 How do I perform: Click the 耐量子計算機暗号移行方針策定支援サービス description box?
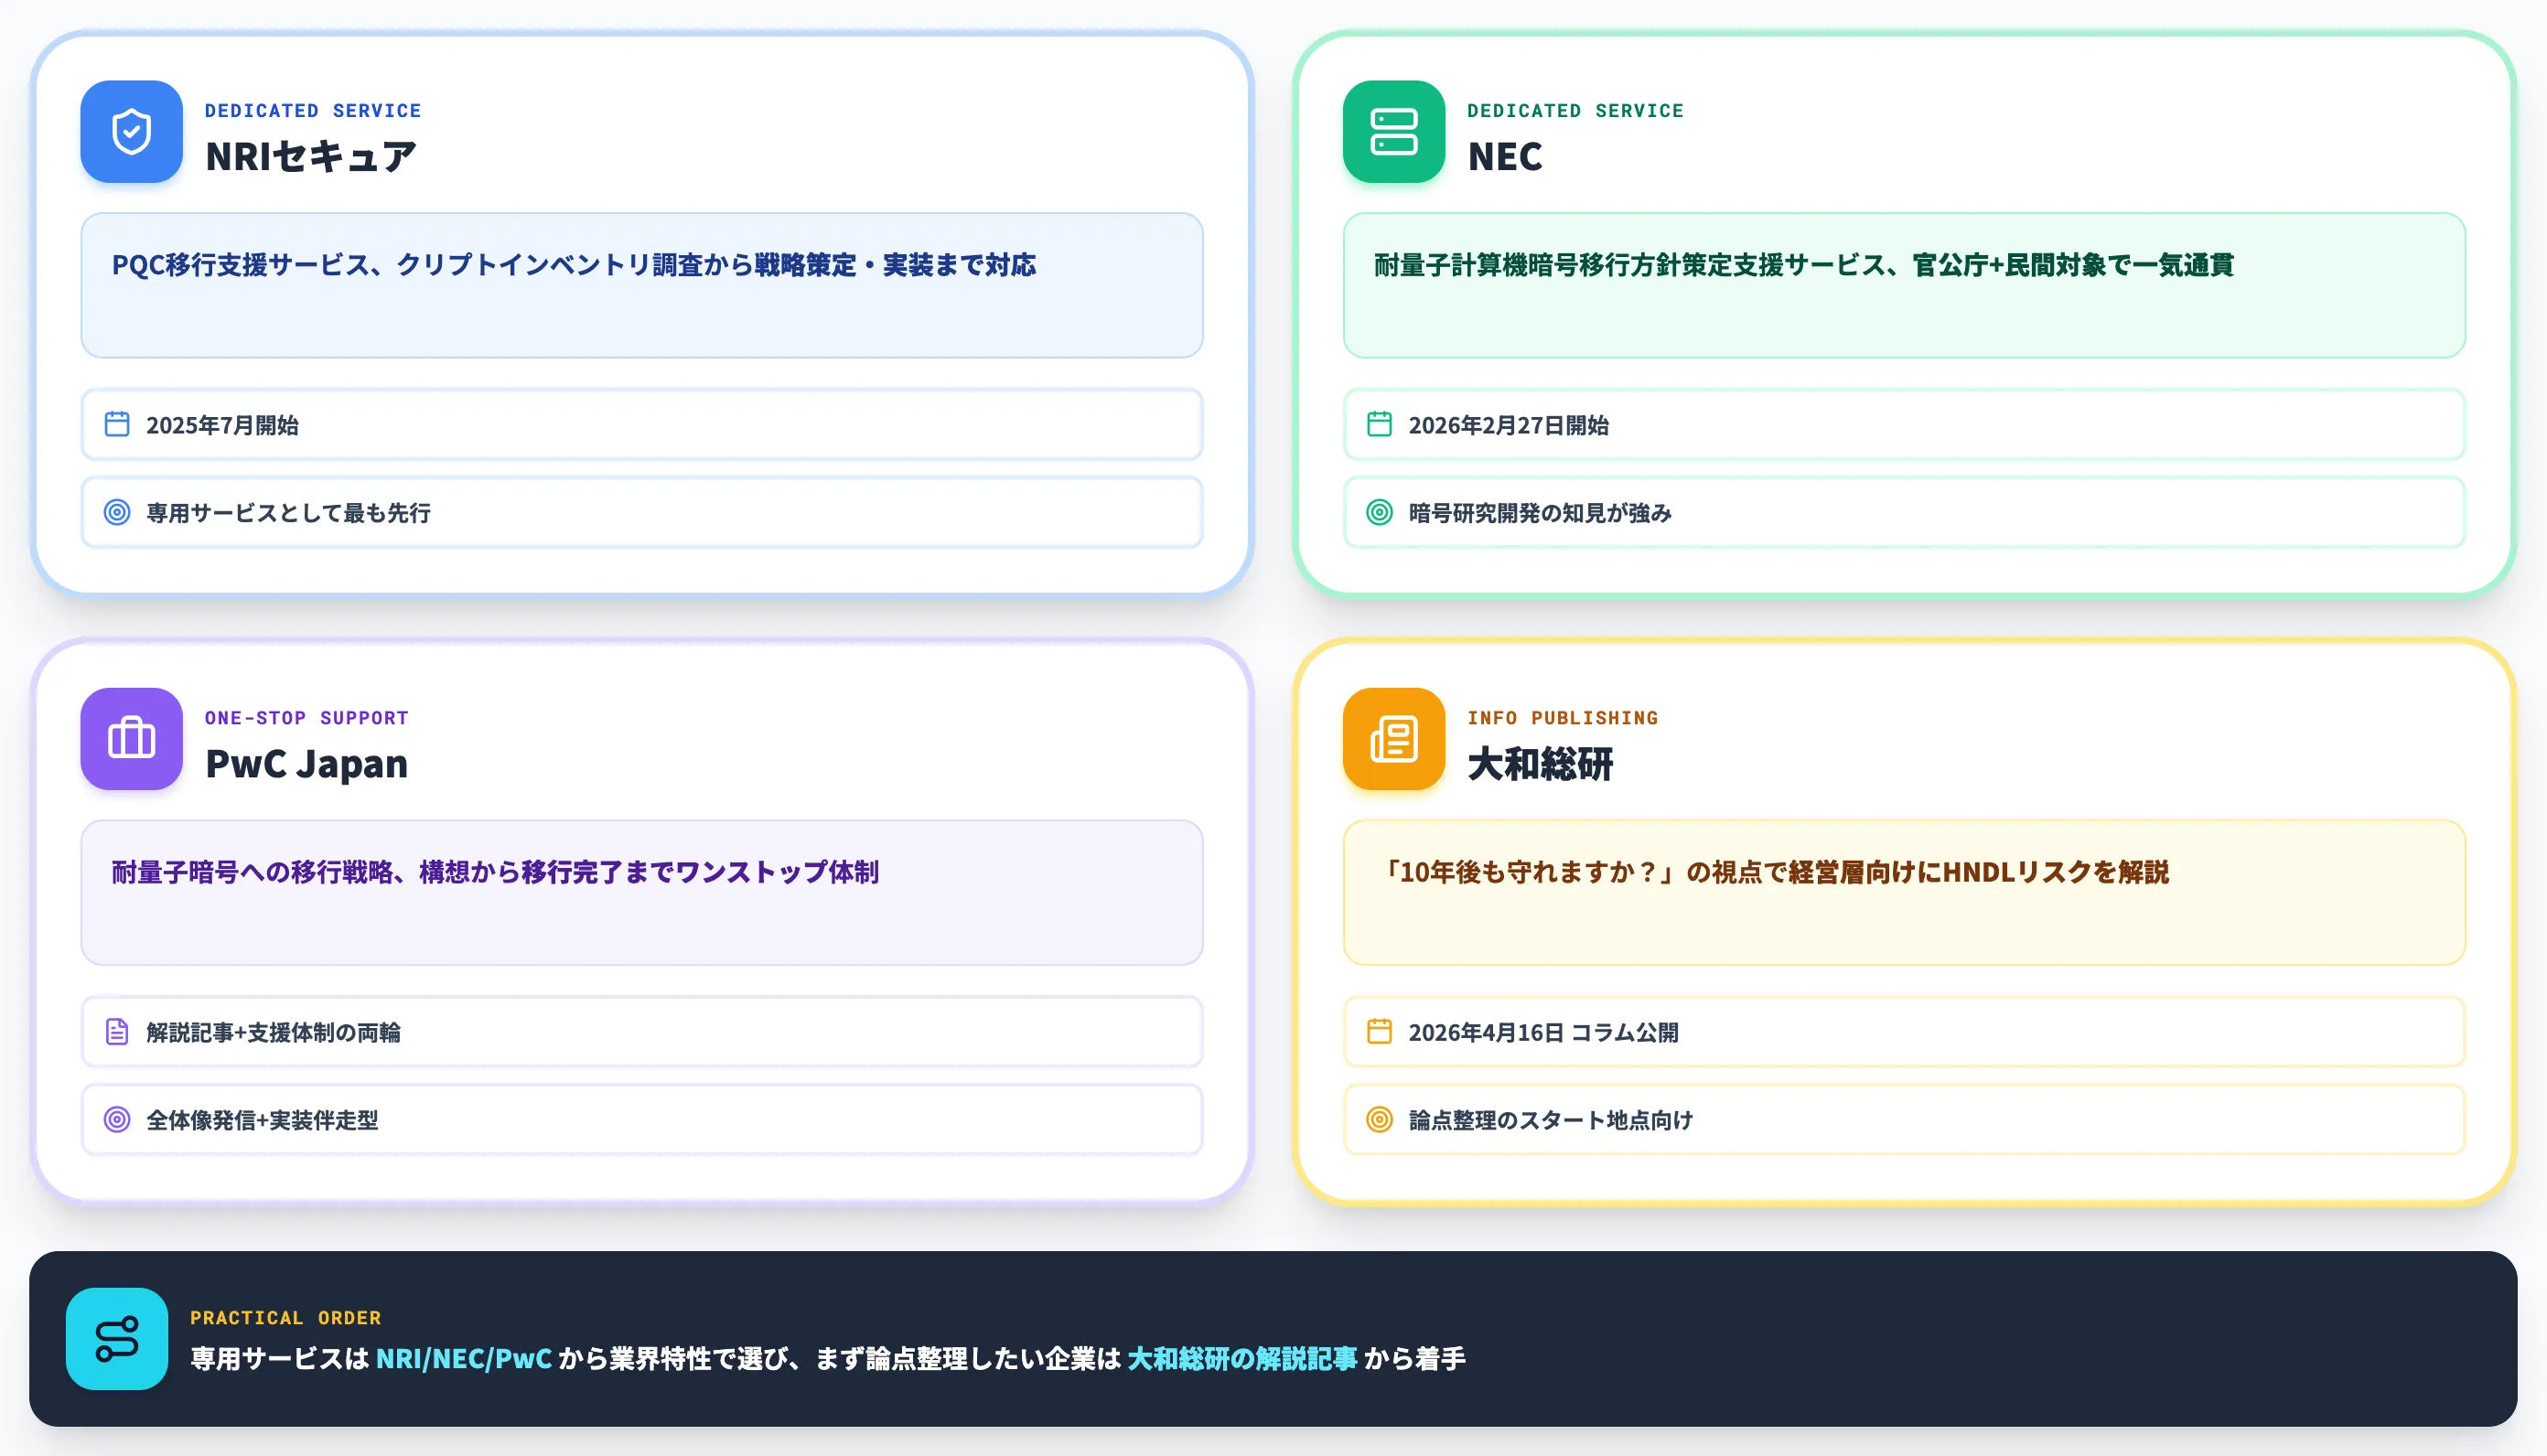pyautogui.click(x=1904, y=285)
